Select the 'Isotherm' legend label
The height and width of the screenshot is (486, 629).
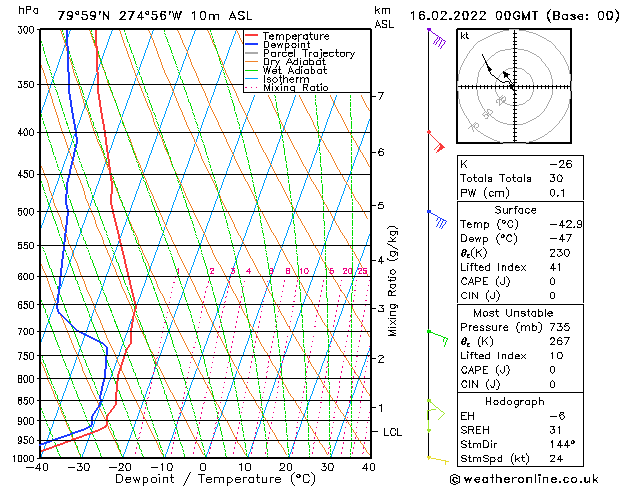(x=286, y=79)
